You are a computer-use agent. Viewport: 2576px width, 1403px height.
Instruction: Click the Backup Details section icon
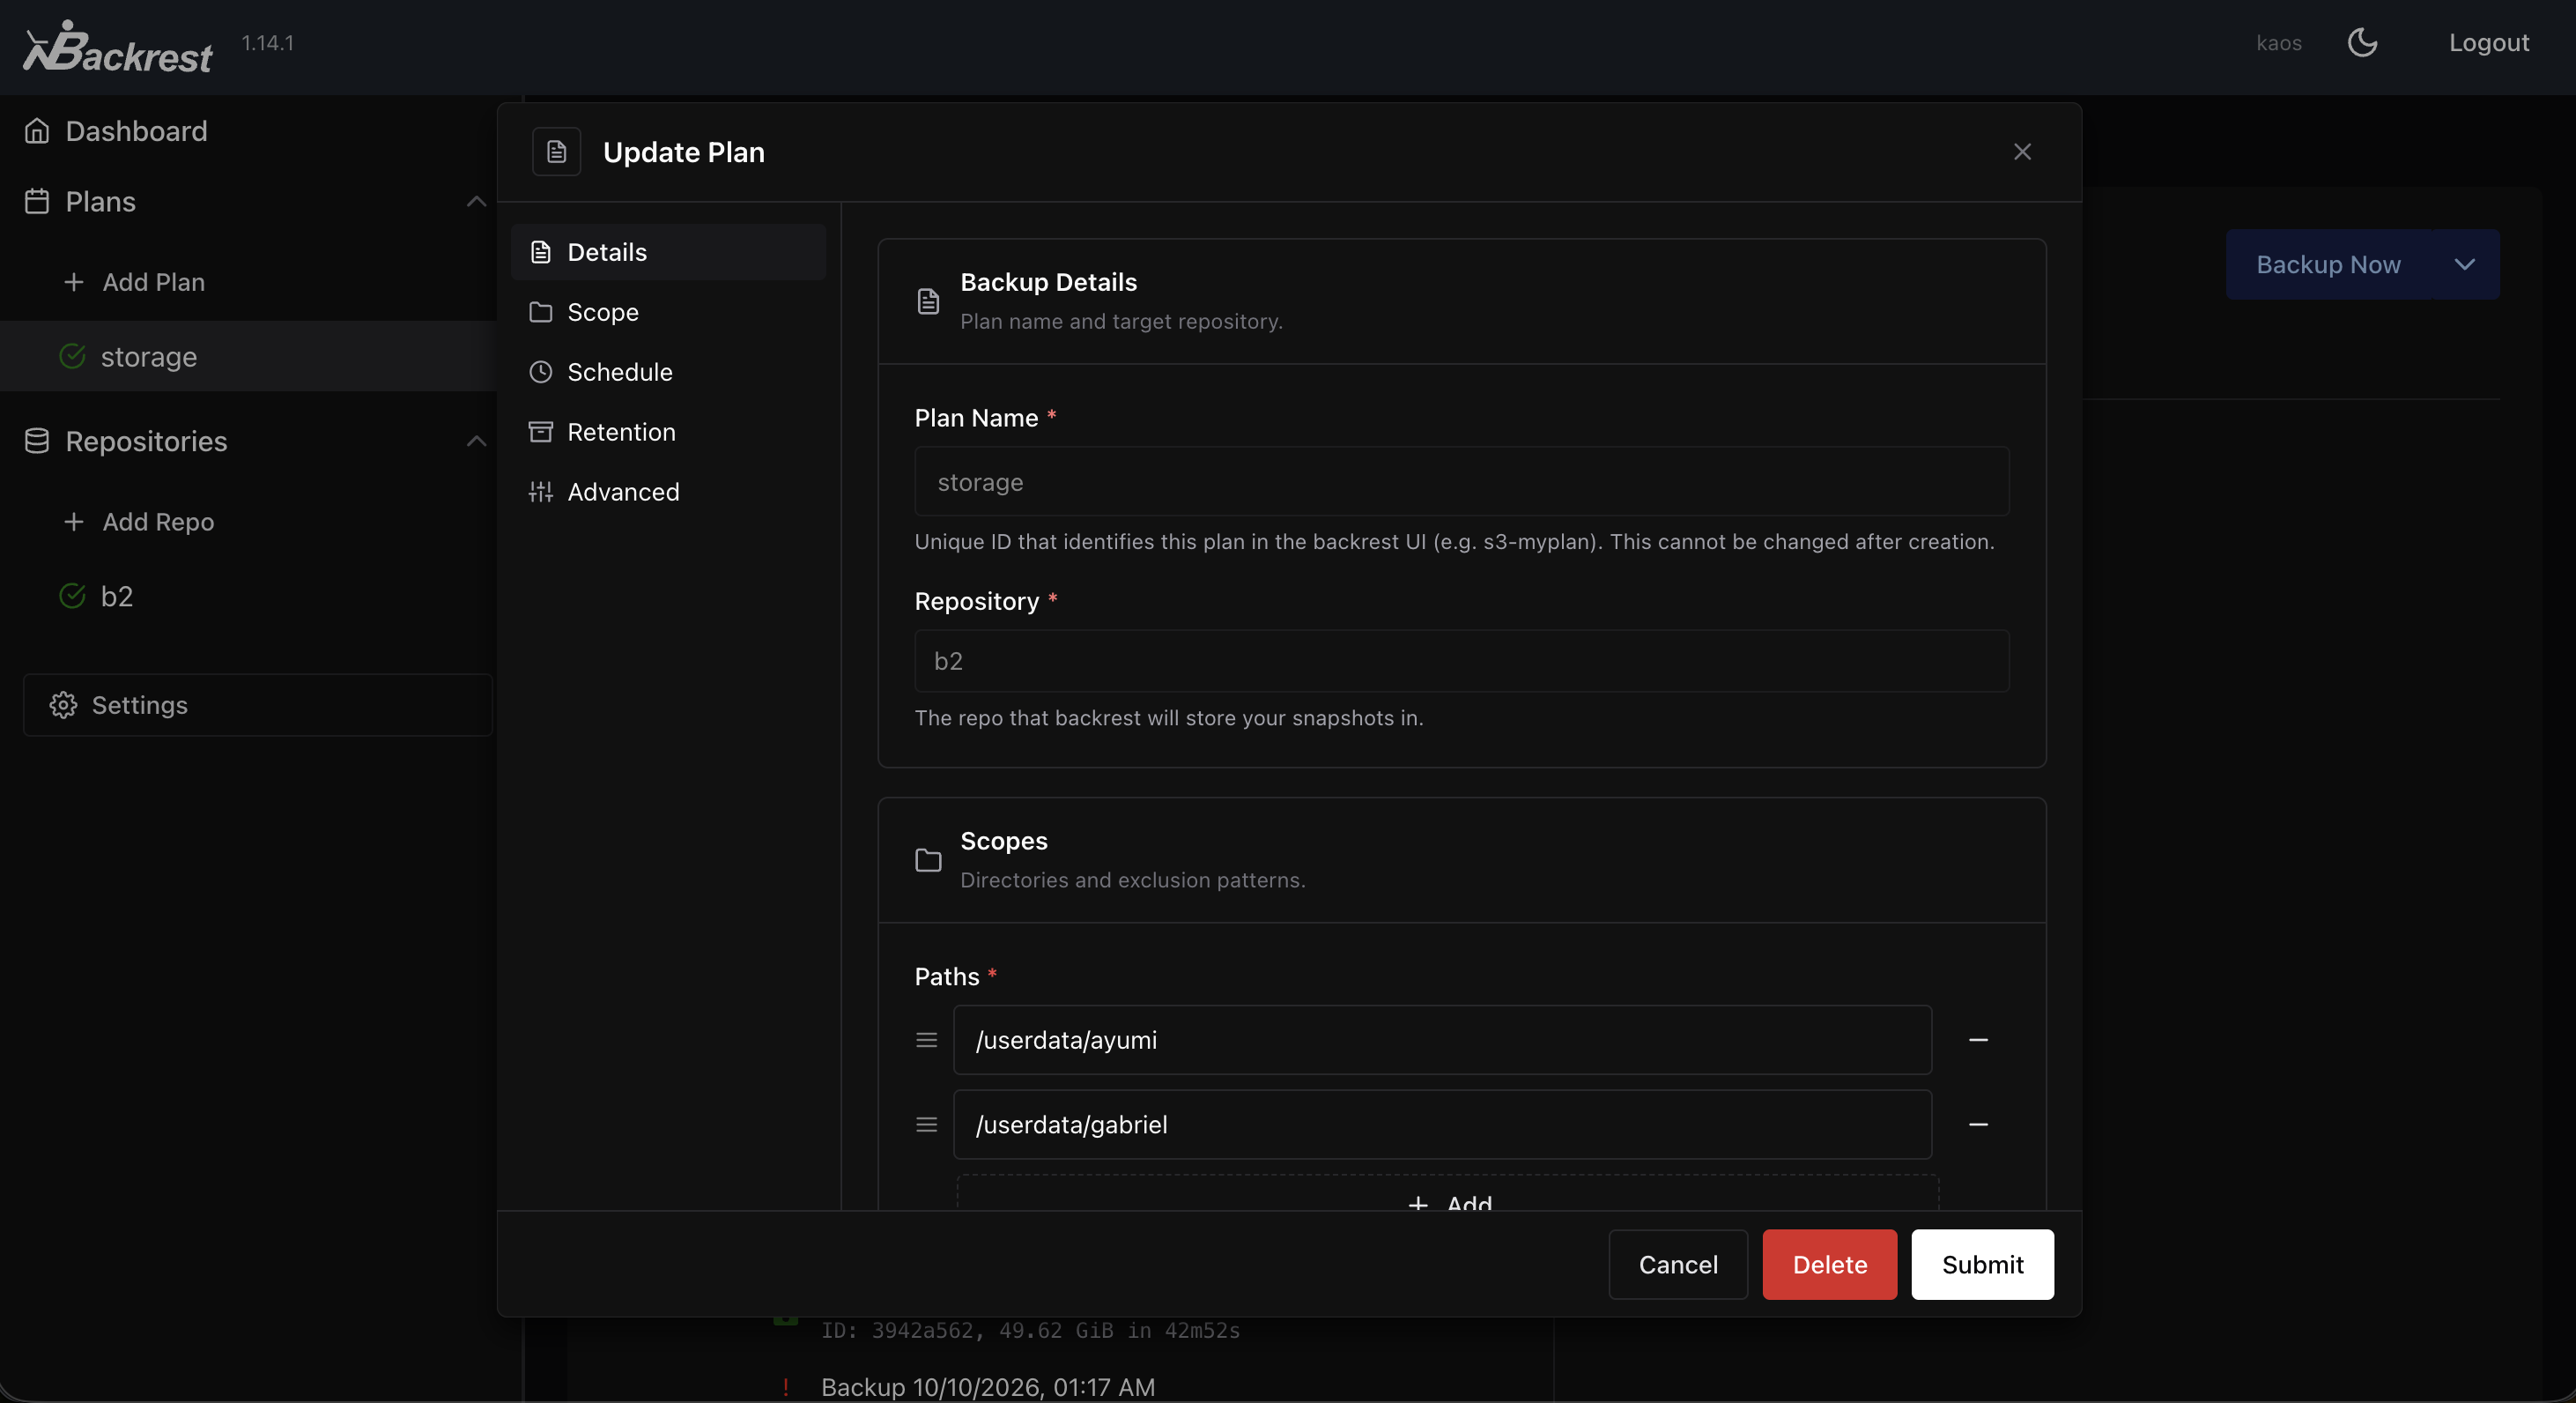click(927, 301)
